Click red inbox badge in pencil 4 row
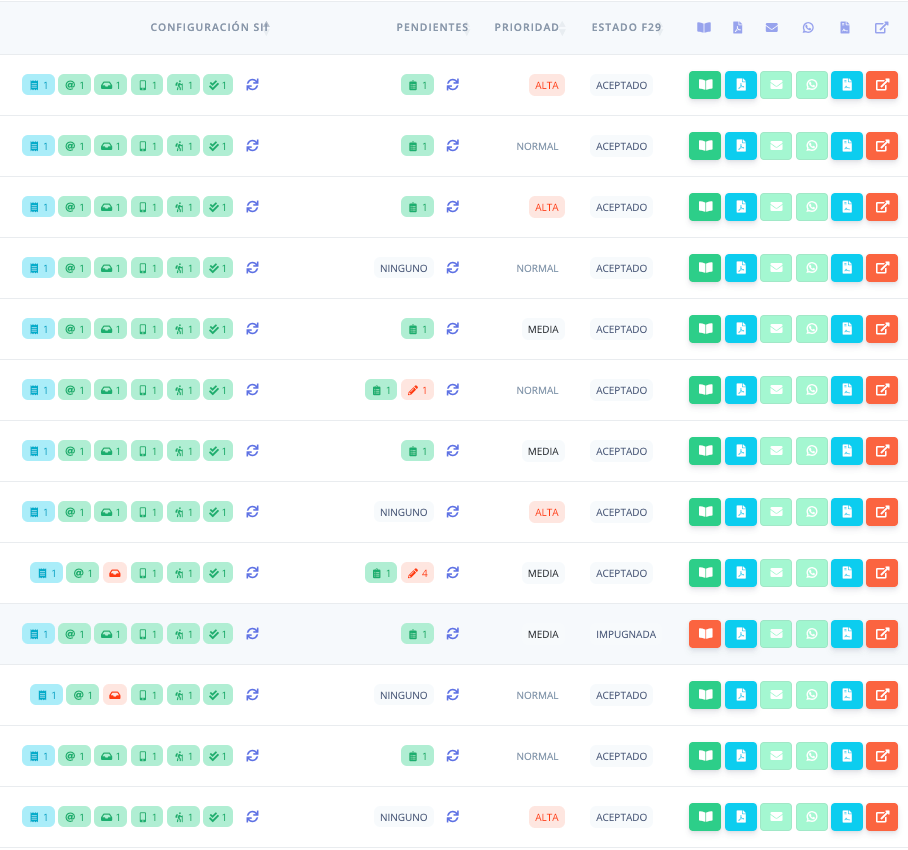This screenshot has height=850, width=908. 115,573
